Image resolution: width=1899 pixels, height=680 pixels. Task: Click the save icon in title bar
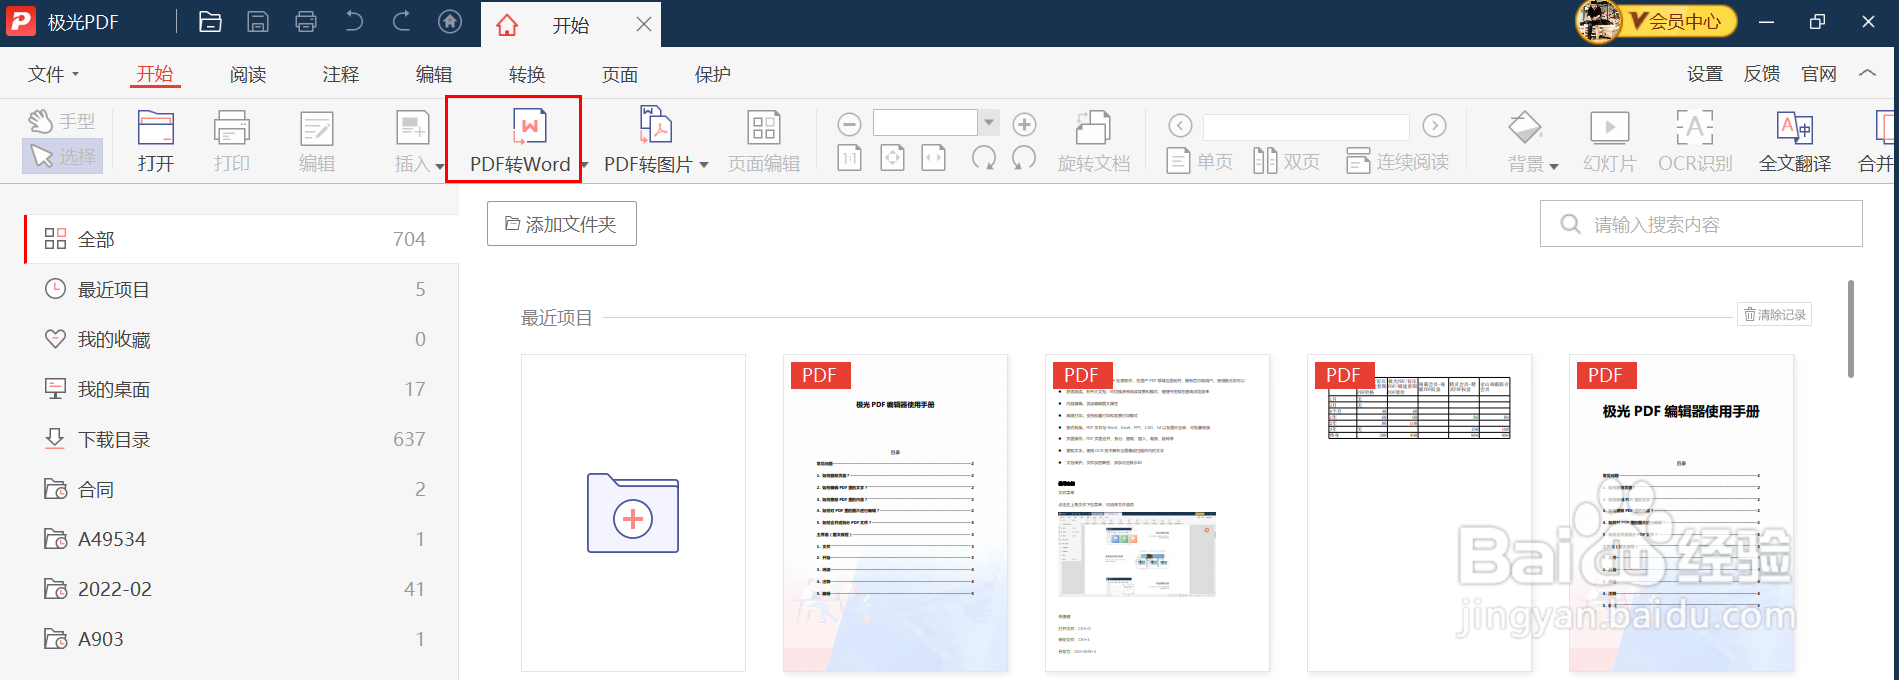tap(258, 22)
